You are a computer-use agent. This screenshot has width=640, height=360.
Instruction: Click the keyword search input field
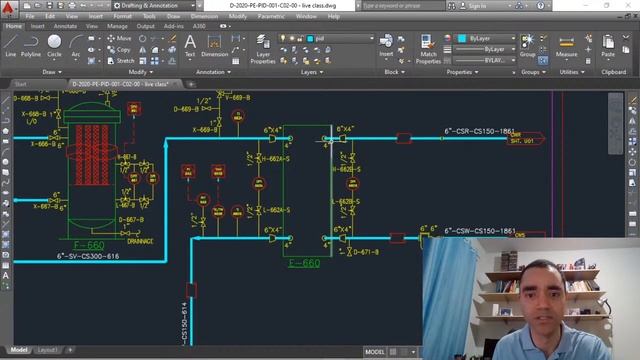click(402, 6)
